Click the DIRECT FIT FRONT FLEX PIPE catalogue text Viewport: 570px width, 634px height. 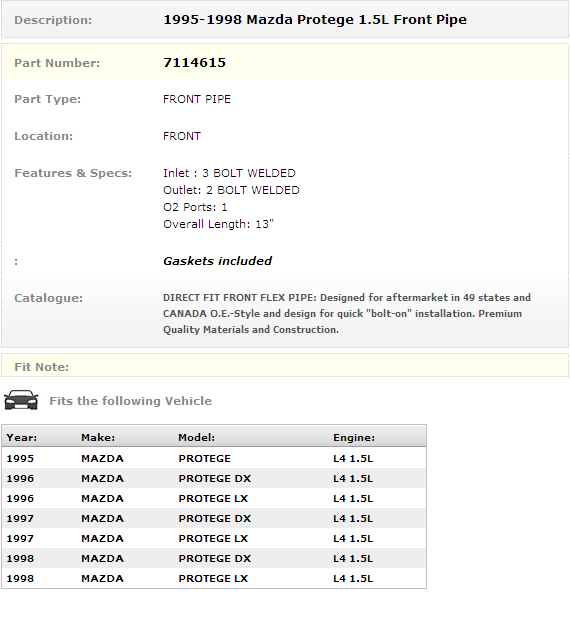click(347, 314)
